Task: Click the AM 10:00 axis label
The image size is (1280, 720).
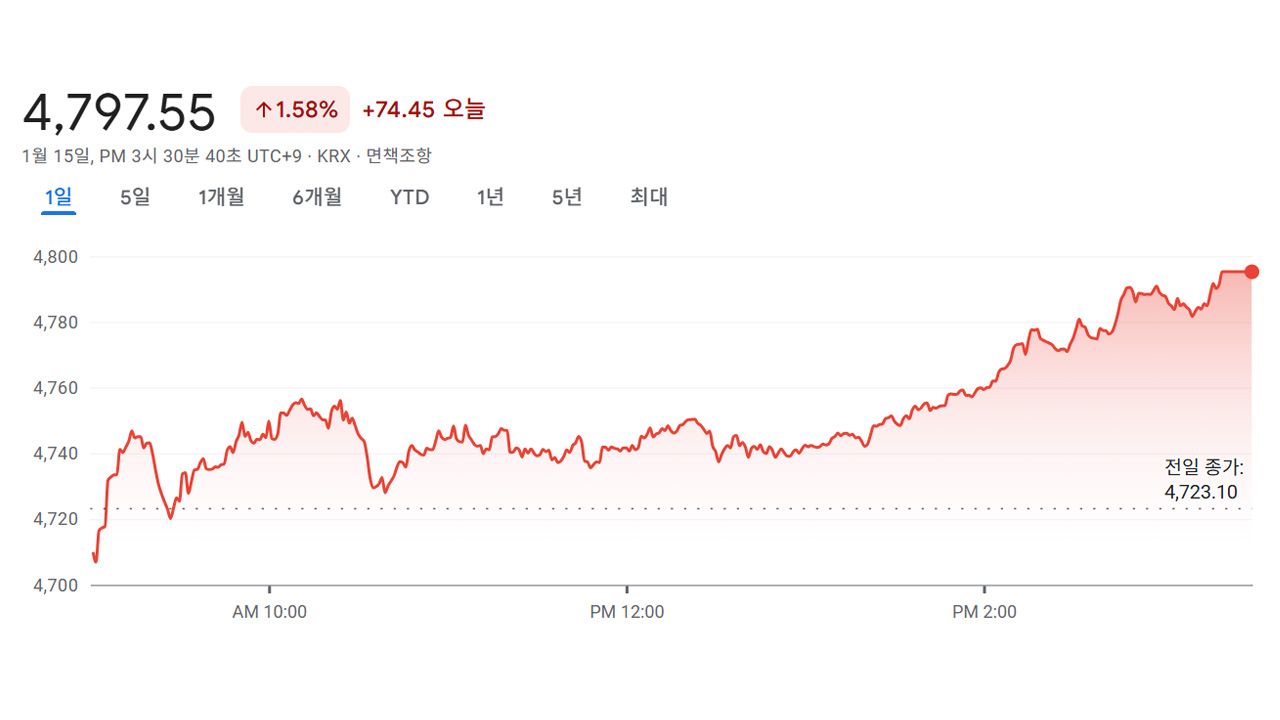Action: tap(269, 612)
